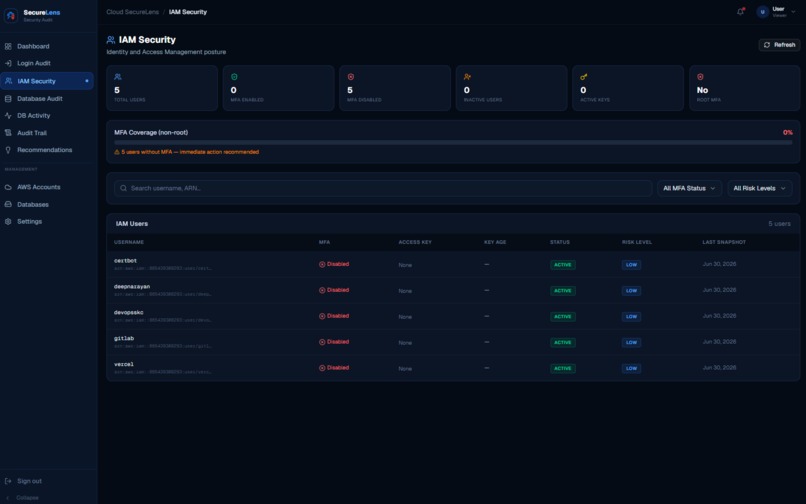
Task: Click ACTIVE status badge for vercel
Action: (x=563, y=369)
